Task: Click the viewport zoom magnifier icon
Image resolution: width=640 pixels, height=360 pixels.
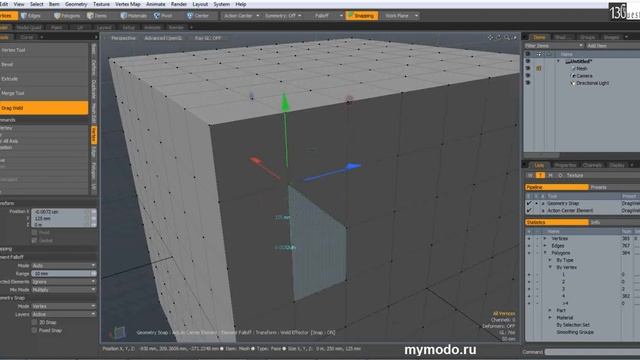Action: point(507,38)
